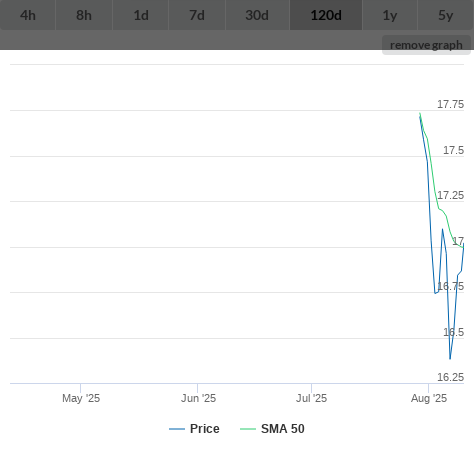The image size is (474, 455).
Task: Click the 16.25 y-axis label
Action: (x=450, y=377)
